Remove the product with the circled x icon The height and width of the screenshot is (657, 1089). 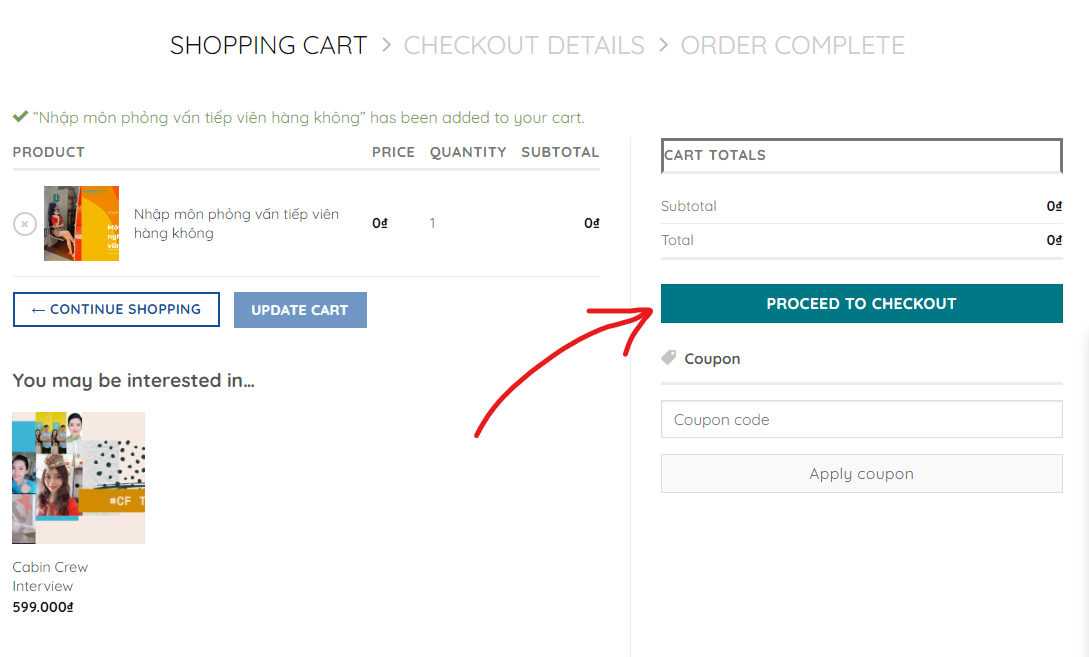pos(25,224)
